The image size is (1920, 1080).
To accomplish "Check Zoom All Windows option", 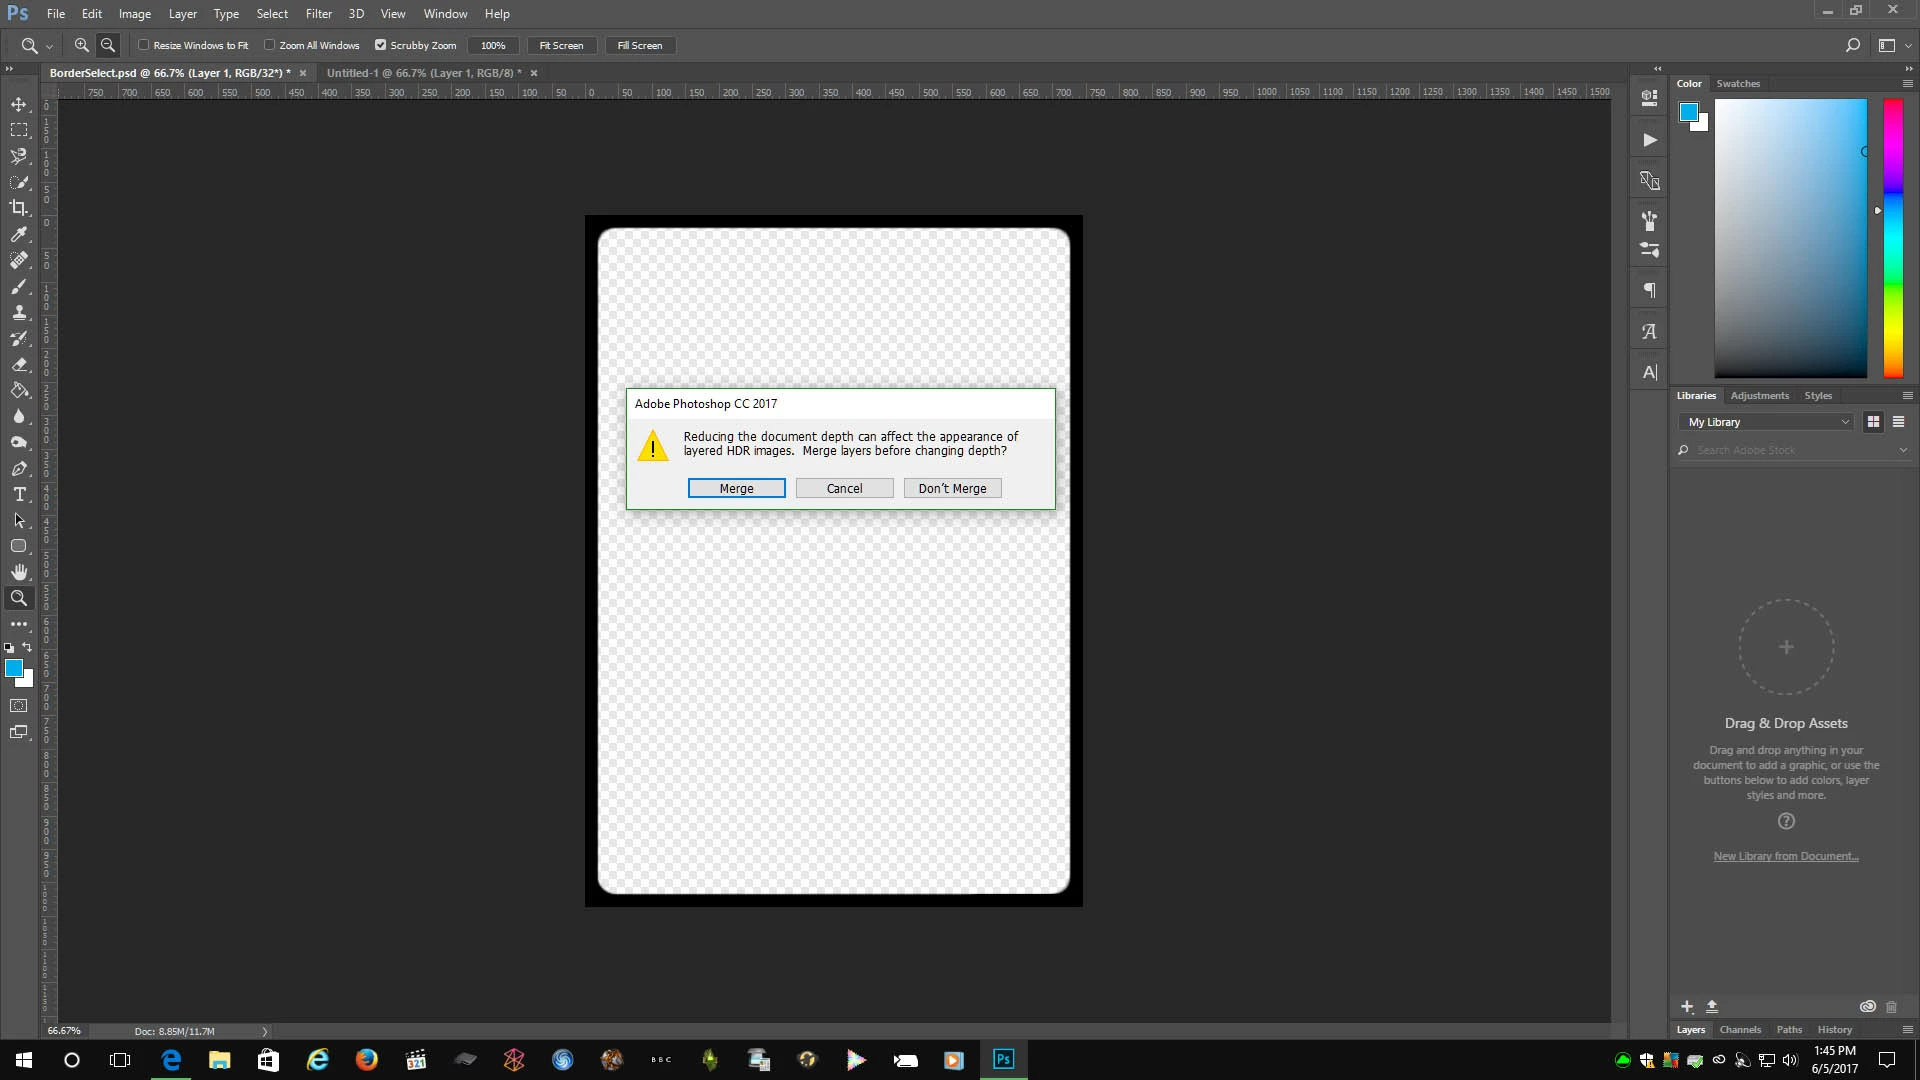I will (x=270, y=45).
